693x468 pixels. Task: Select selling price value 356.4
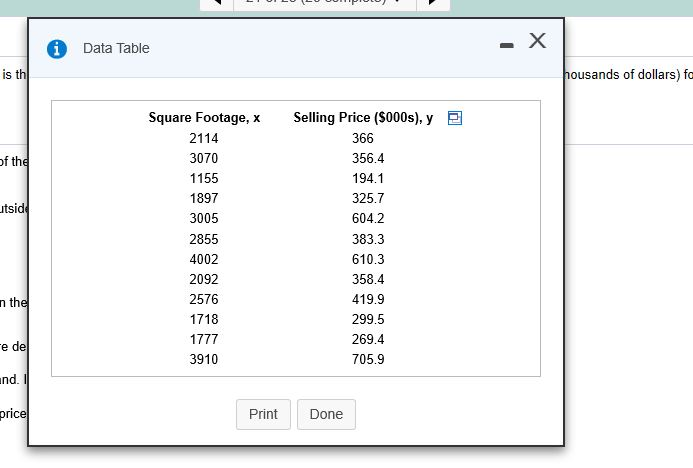coord(368,158)
